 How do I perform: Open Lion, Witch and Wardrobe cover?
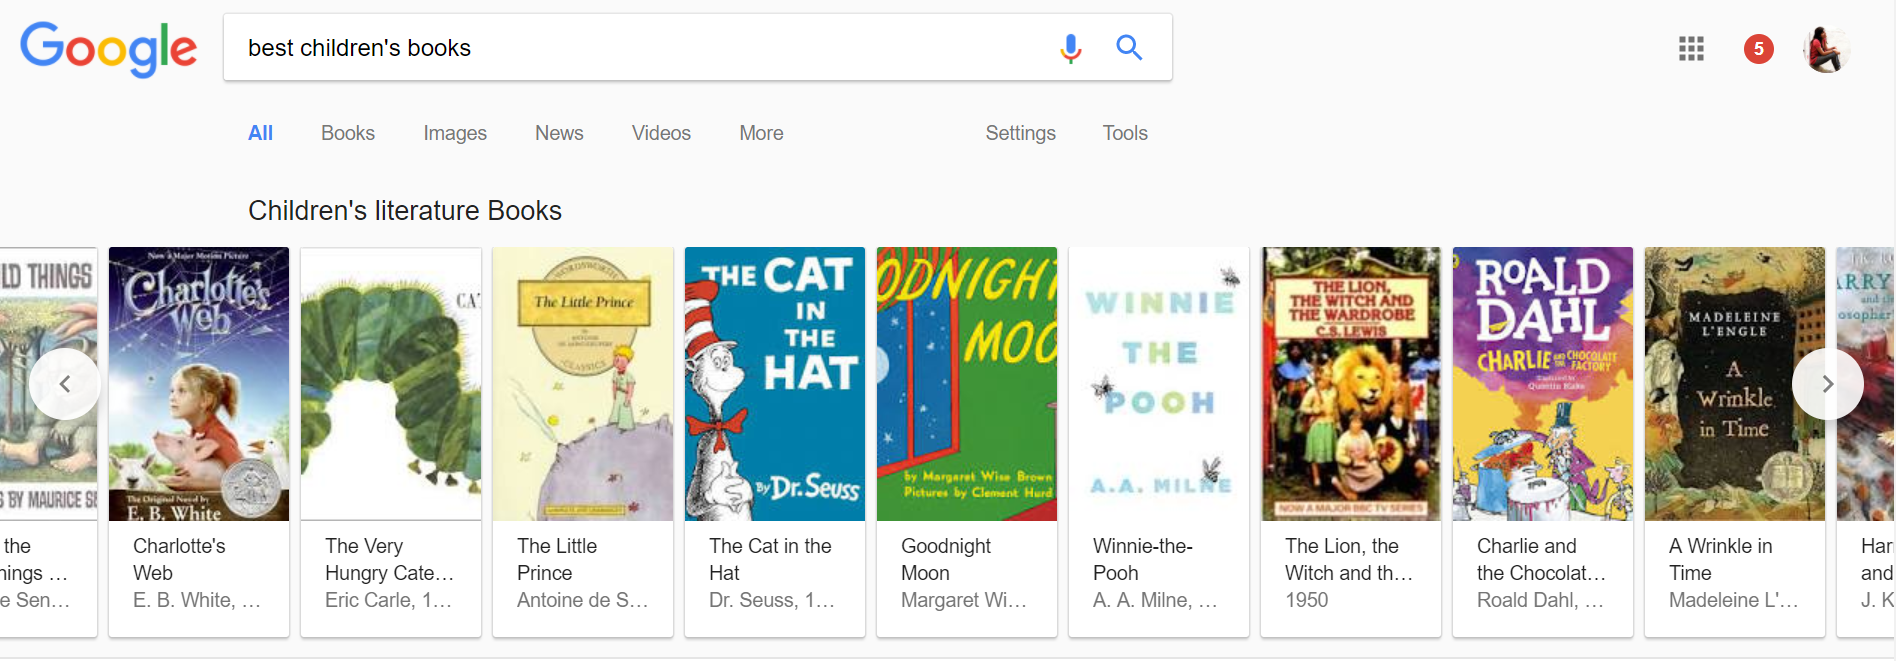[1351, 384]
